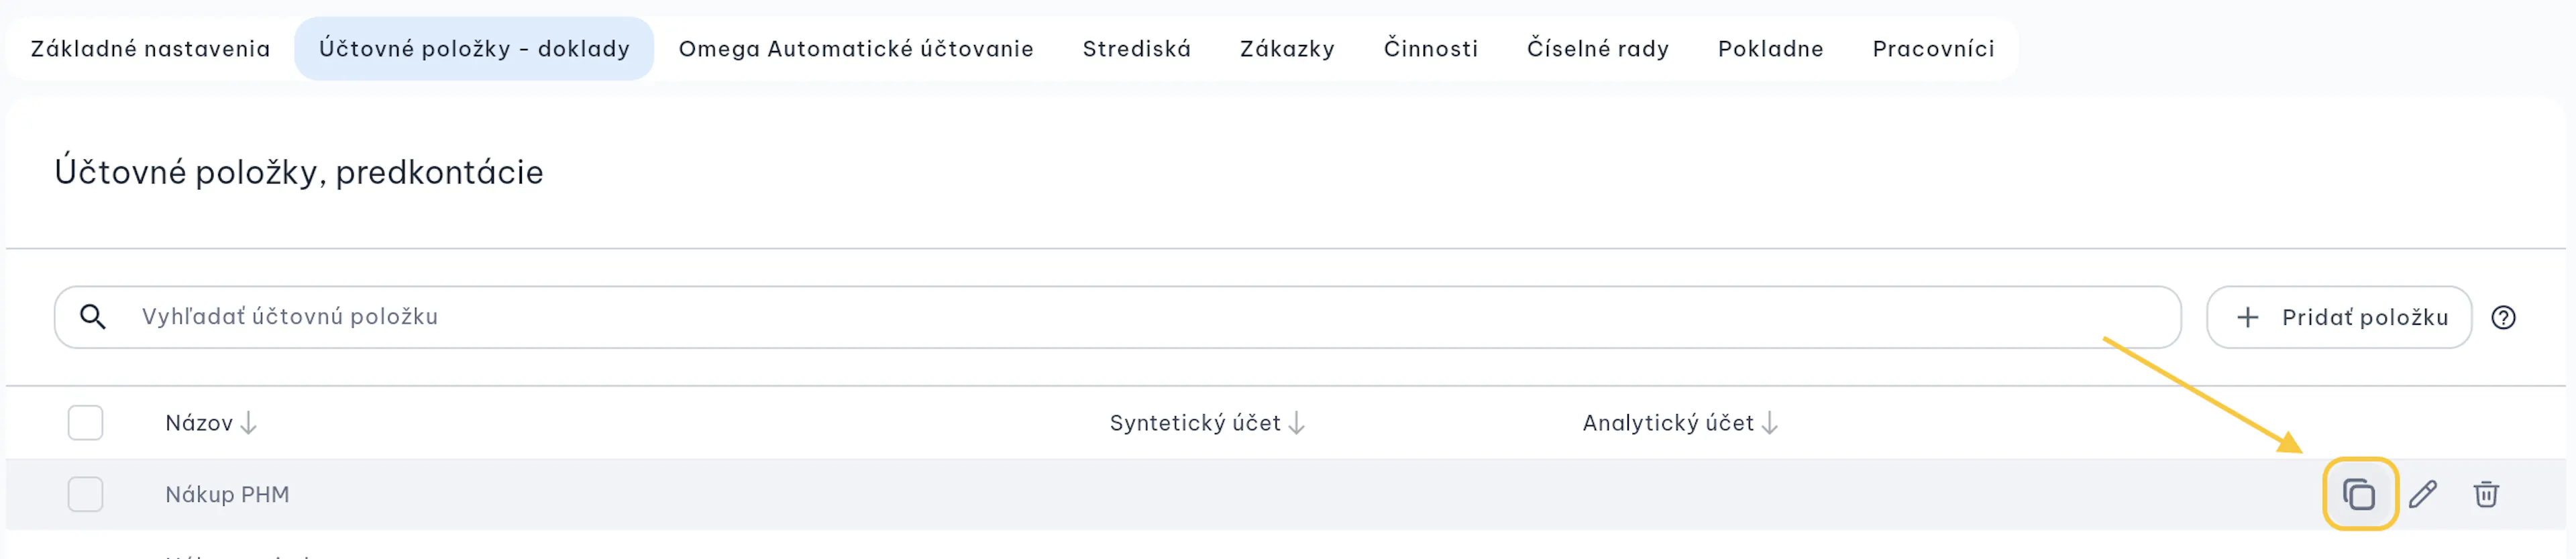2576x559 pixels.
Task: Duplicate the Nákup PHM item
Action: (x=2359, y=494)
